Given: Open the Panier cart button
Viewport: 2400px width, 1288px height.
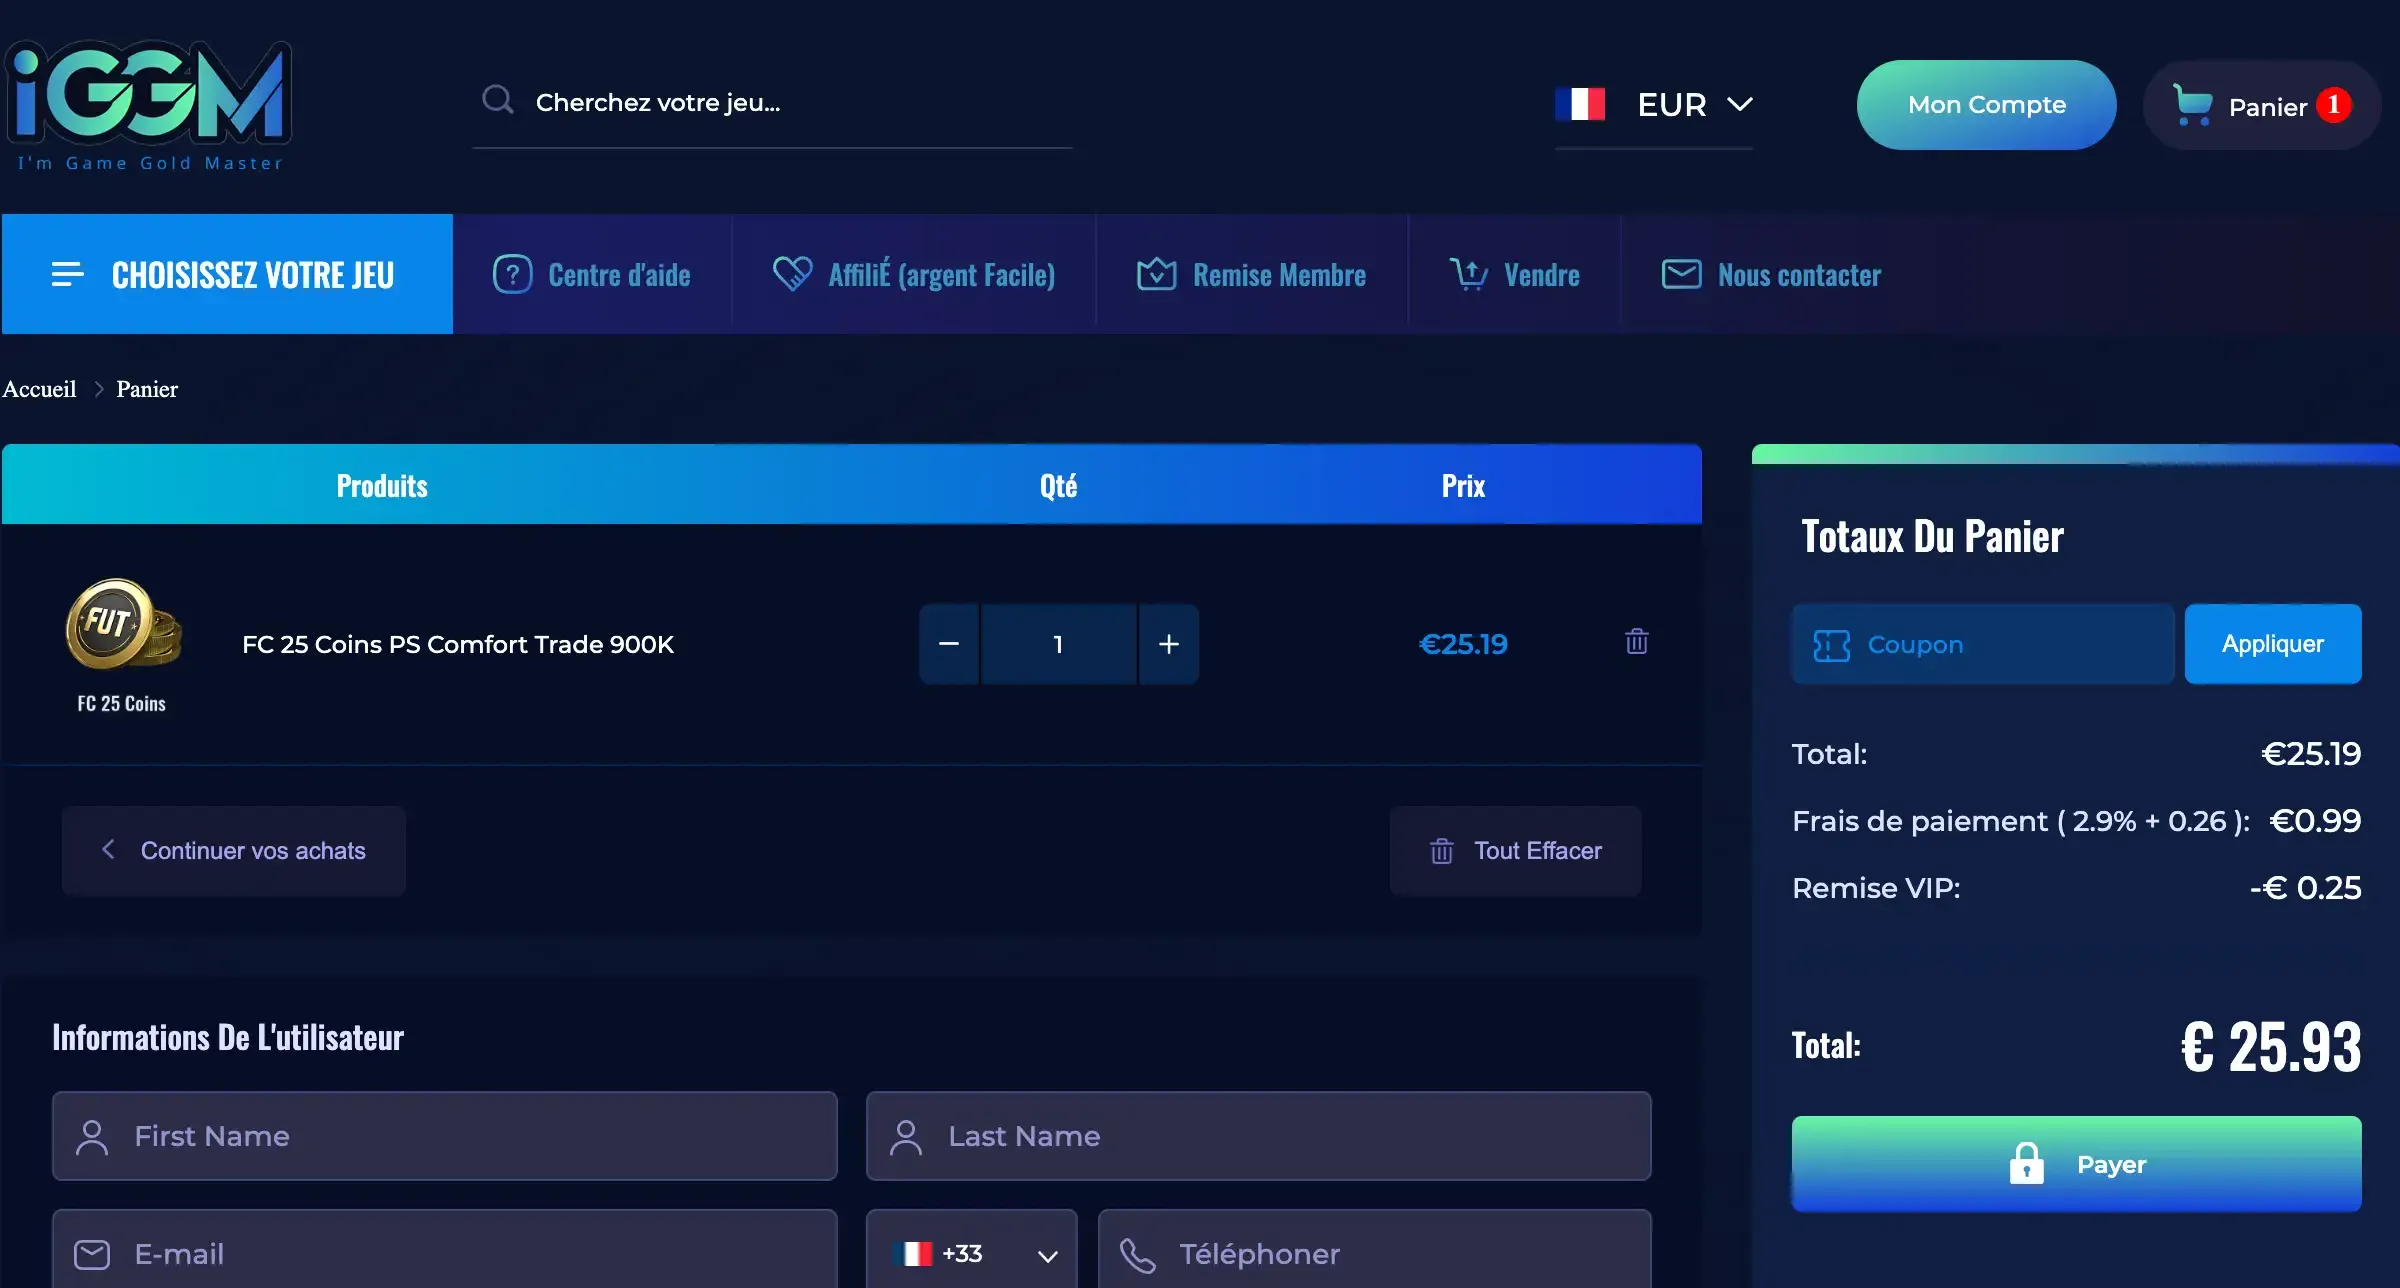Looking at the screenshot, I should [x=2262, y=105].
